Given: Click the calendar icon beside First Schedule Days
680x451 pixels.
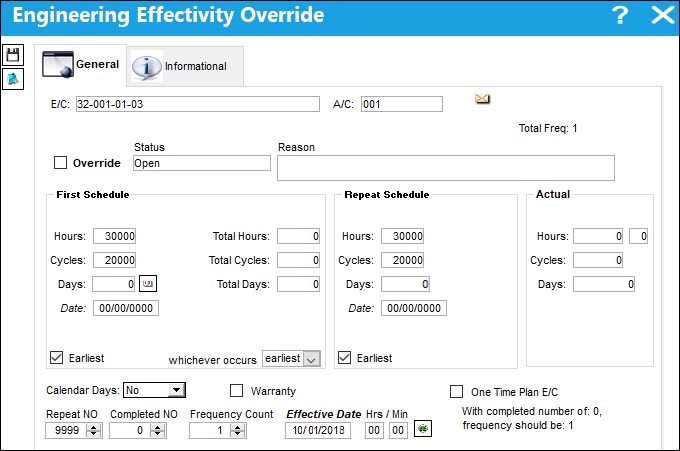Looking at the screenshot, I should click(148, 284).
